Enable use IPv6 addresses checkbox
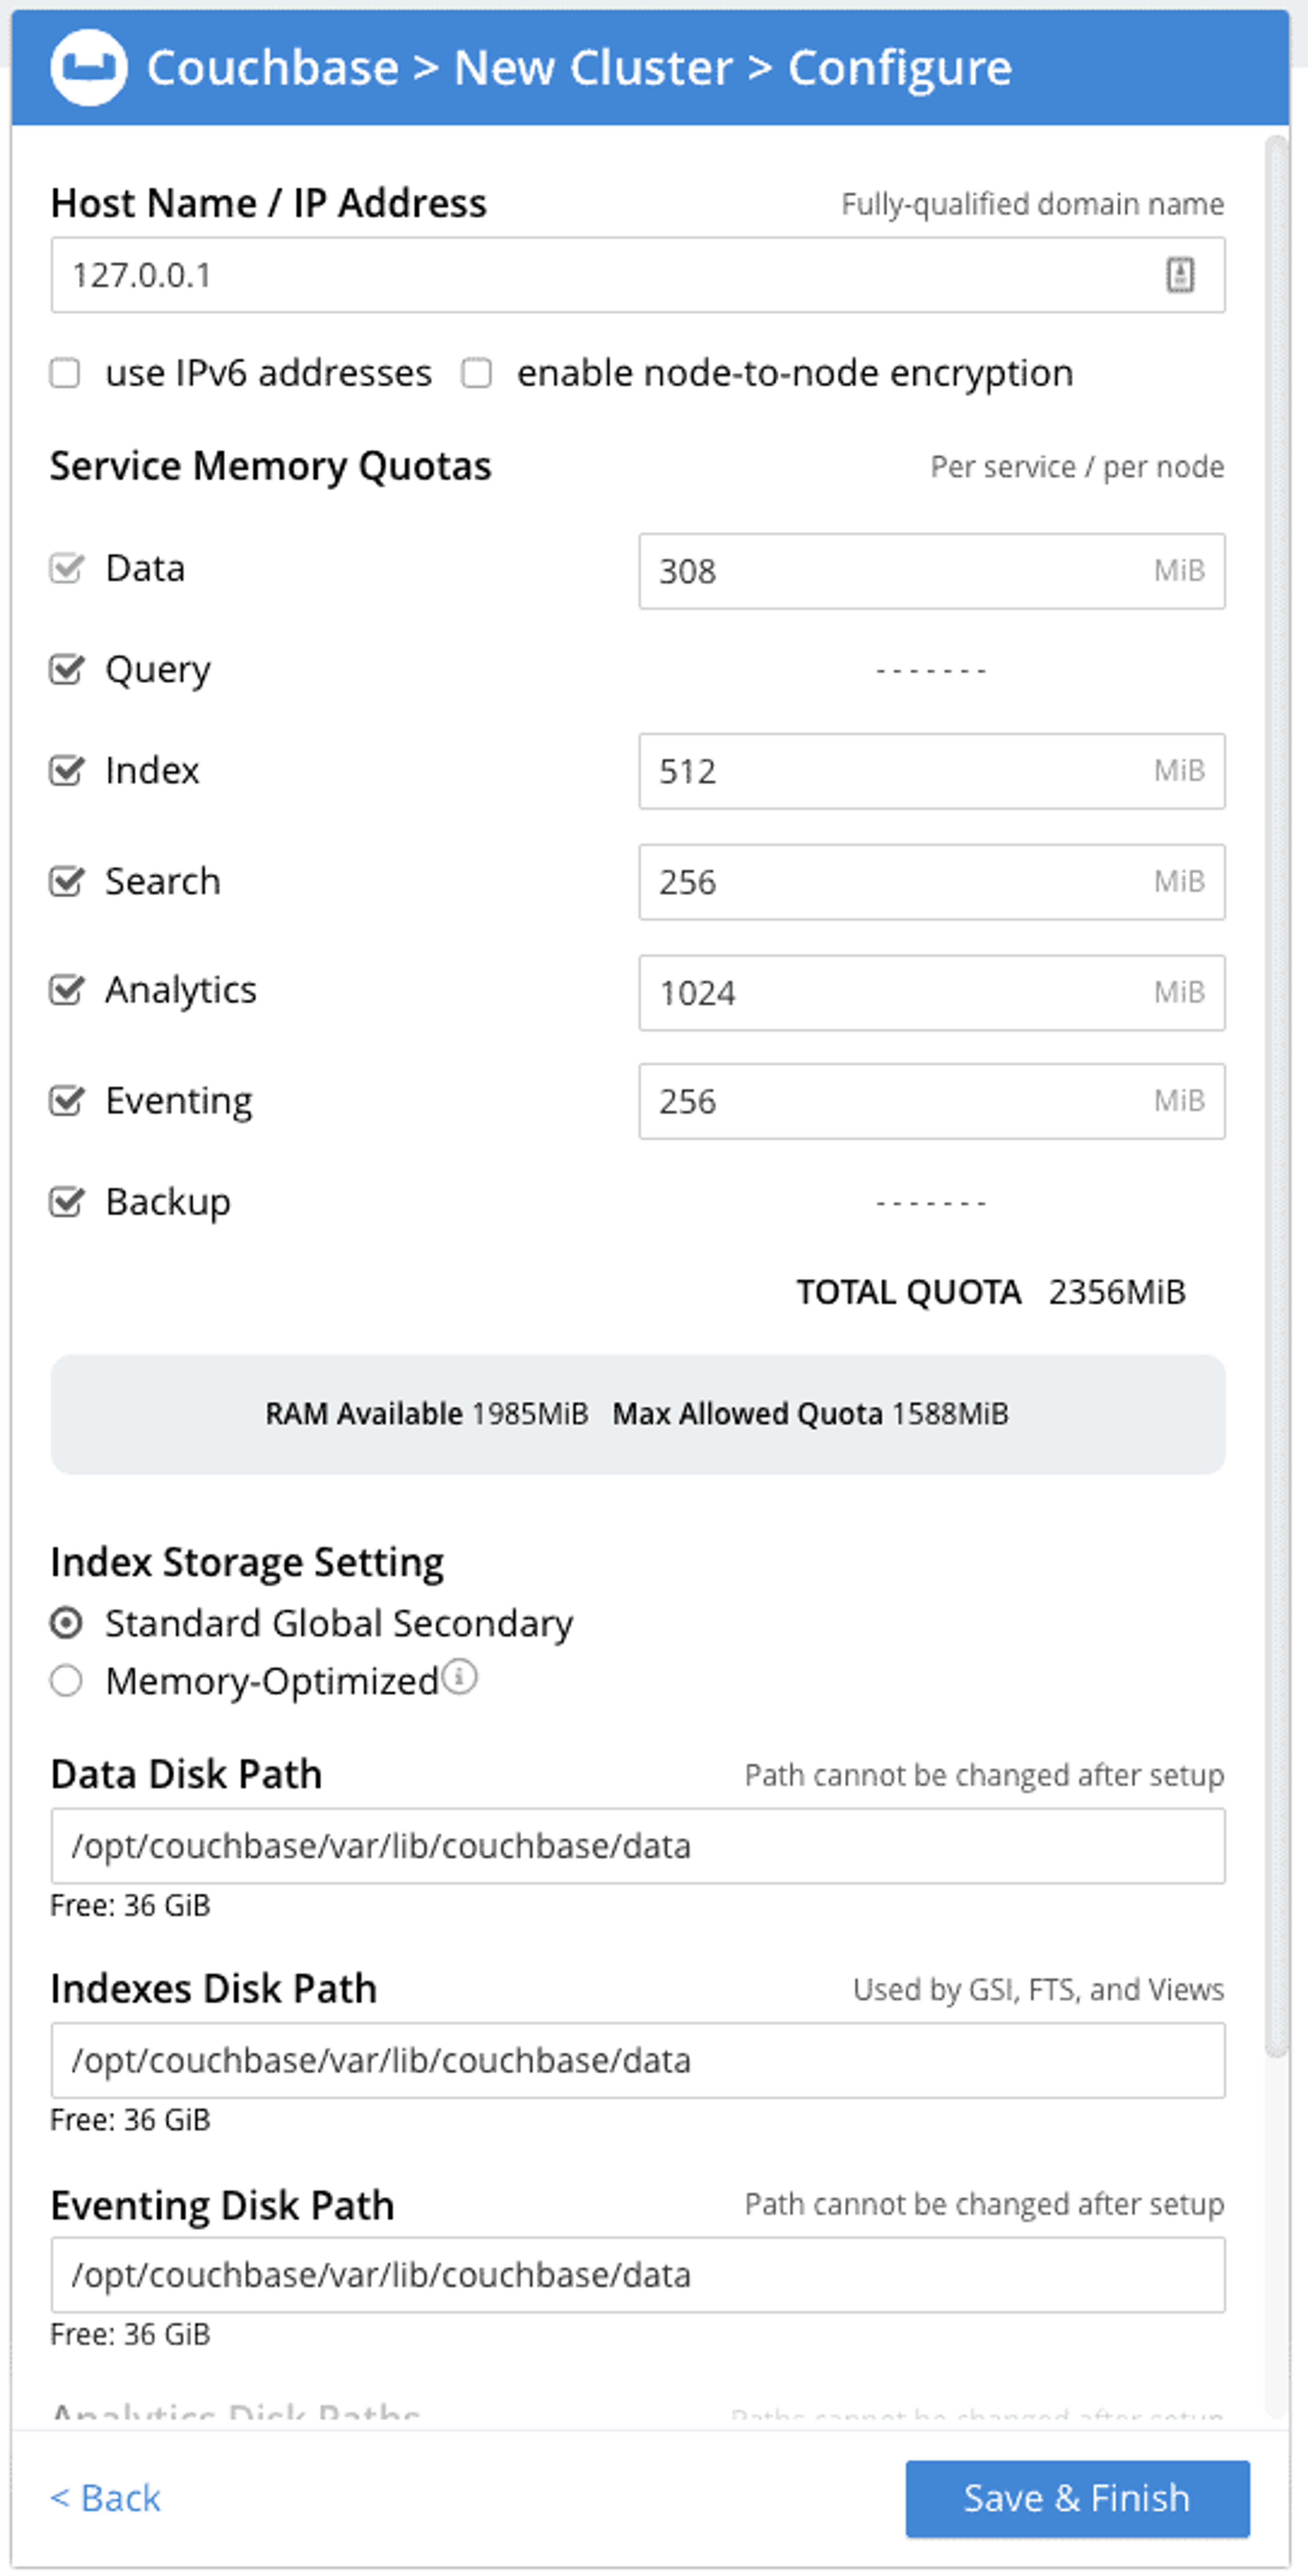 65,373
